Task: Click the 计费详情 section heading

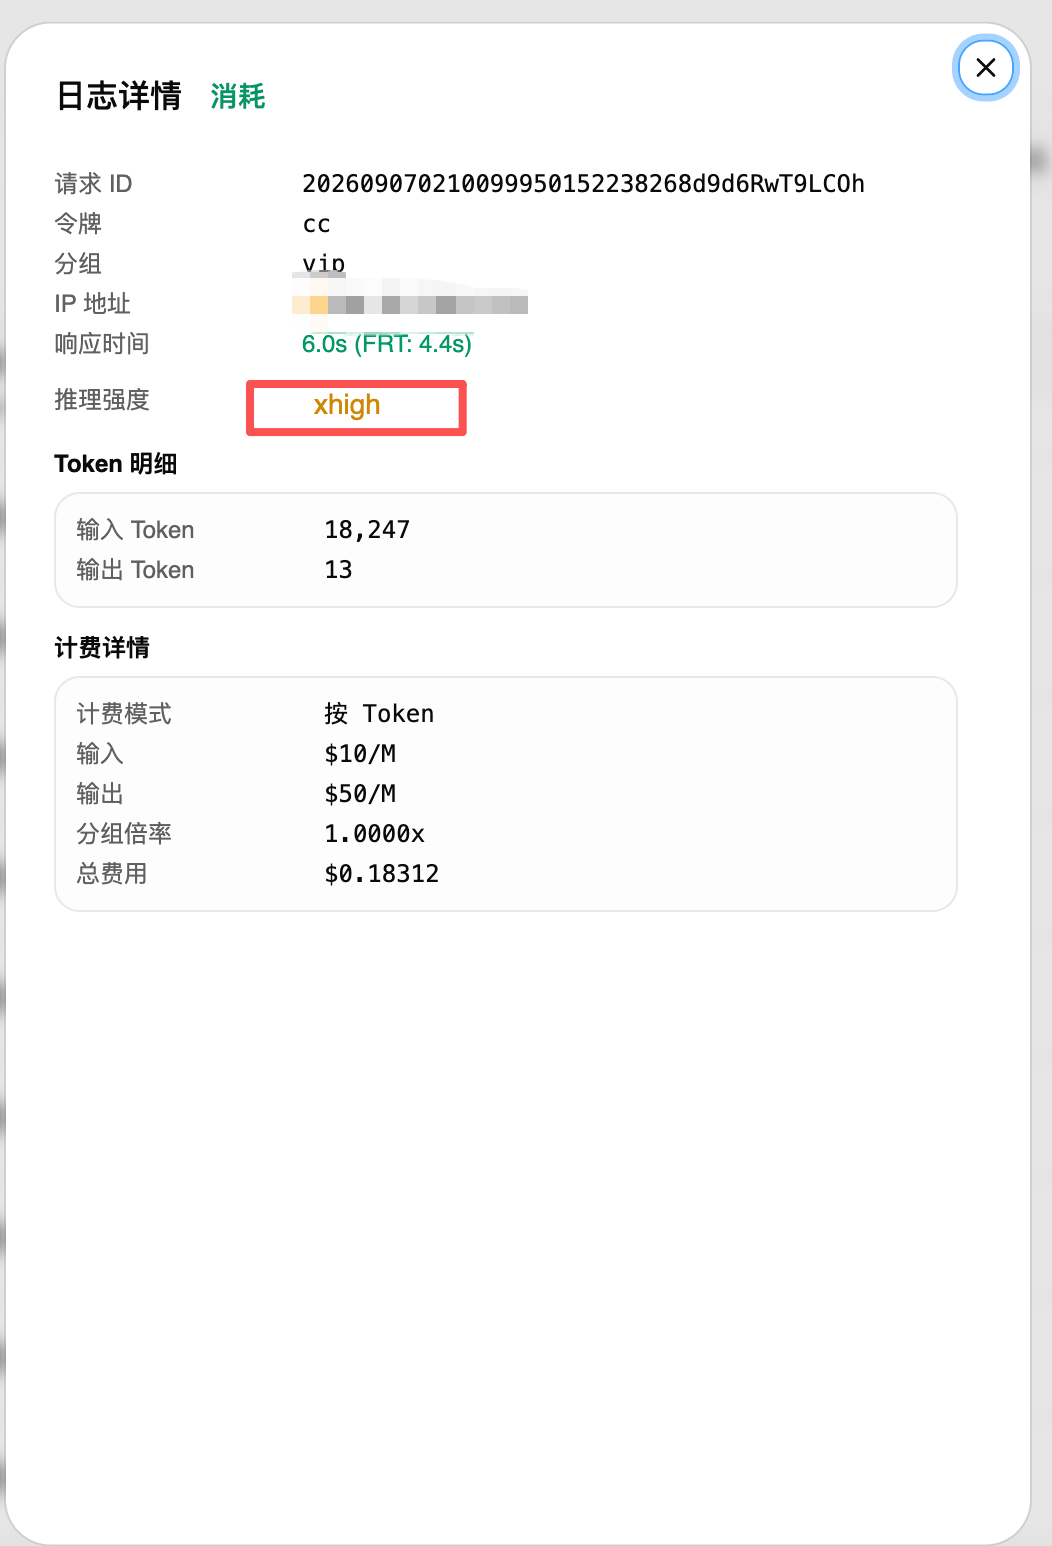Action: coord(102,648)
